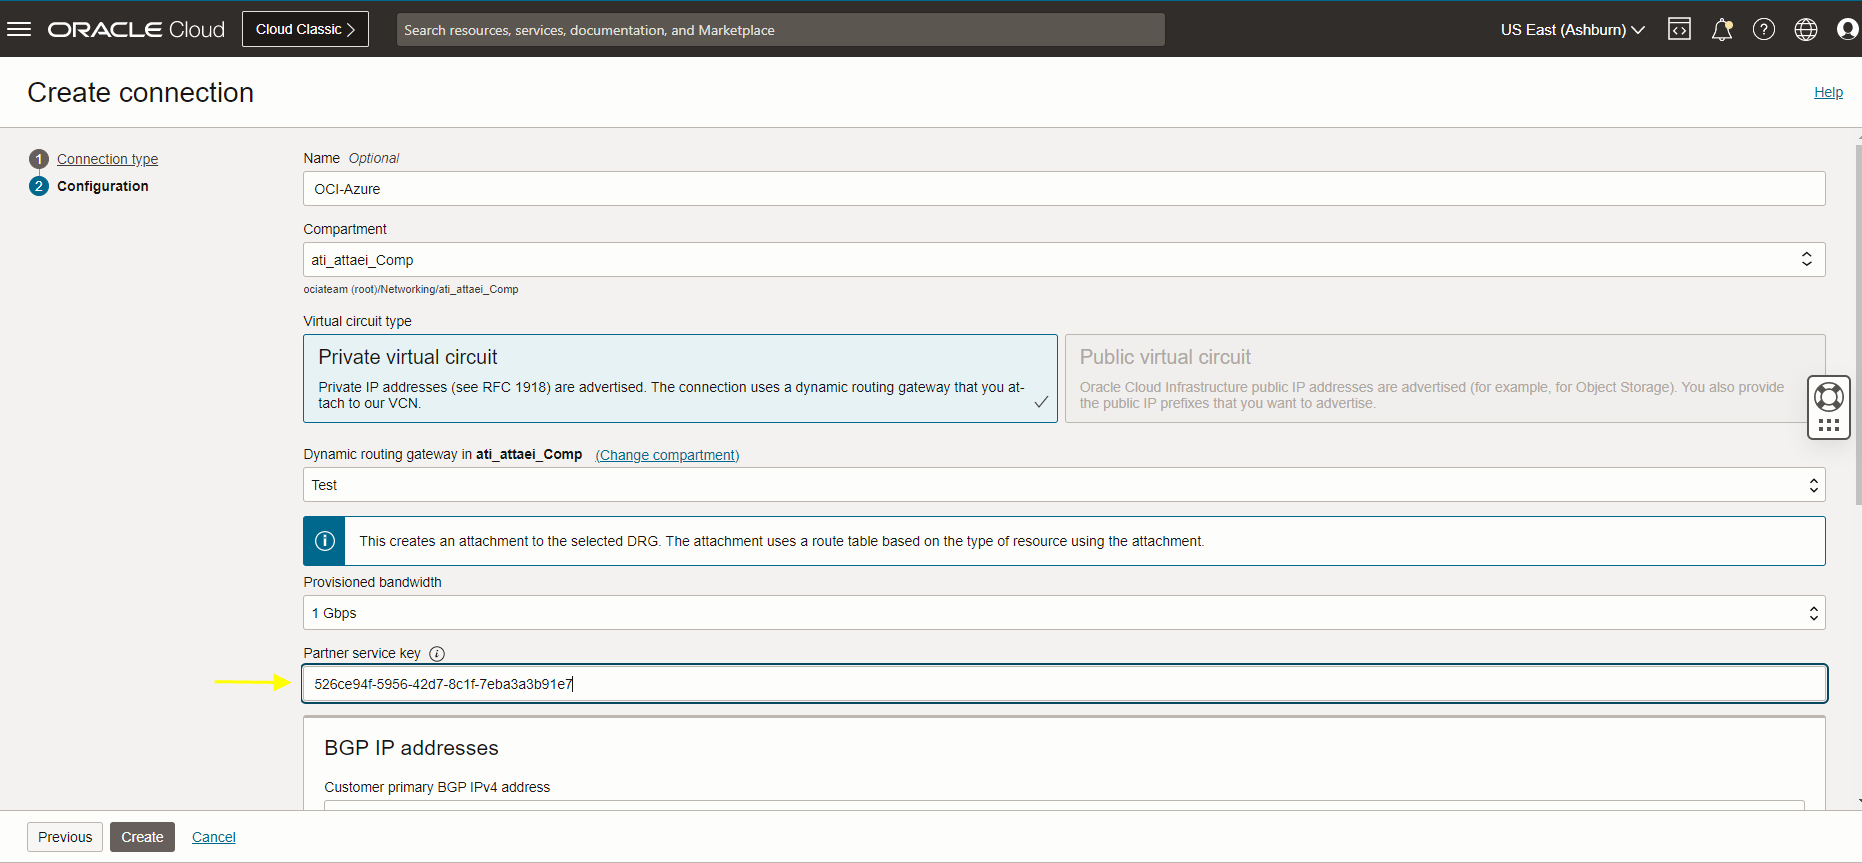Image resolution: width=1862 pixels, height=863 pixels.
Task: Open the hamburger navigation menu
Action: (19, 29)
